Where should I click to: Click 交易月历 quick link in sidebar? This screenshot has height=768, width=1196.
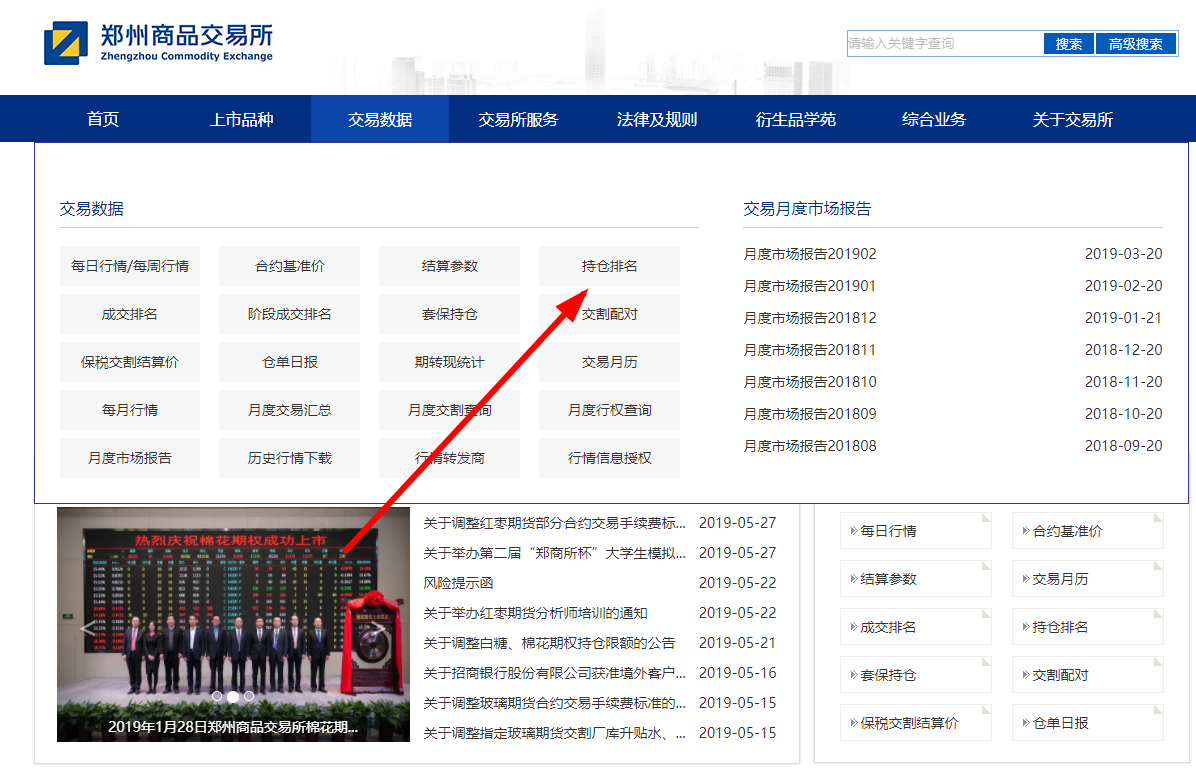[1088, 579]
